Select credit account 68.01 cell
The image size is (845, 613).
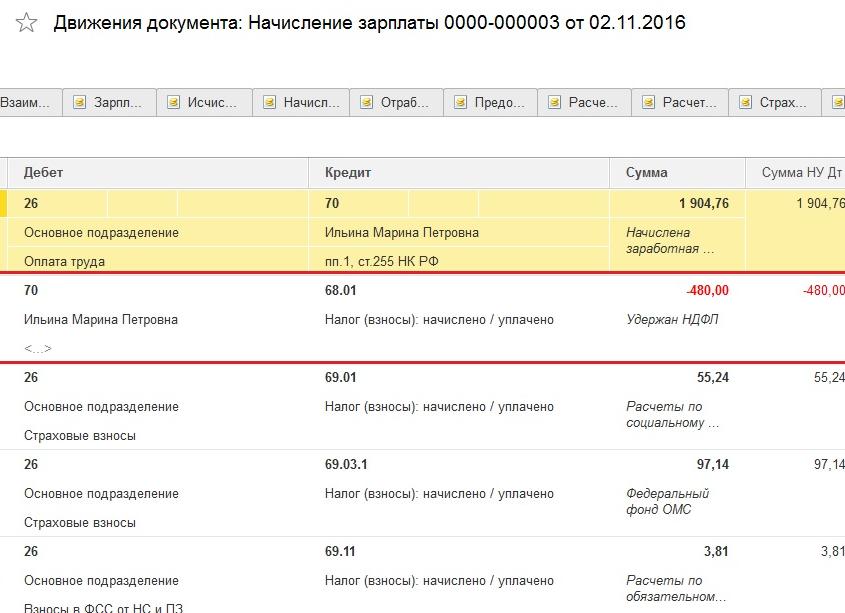click(341, 290)
